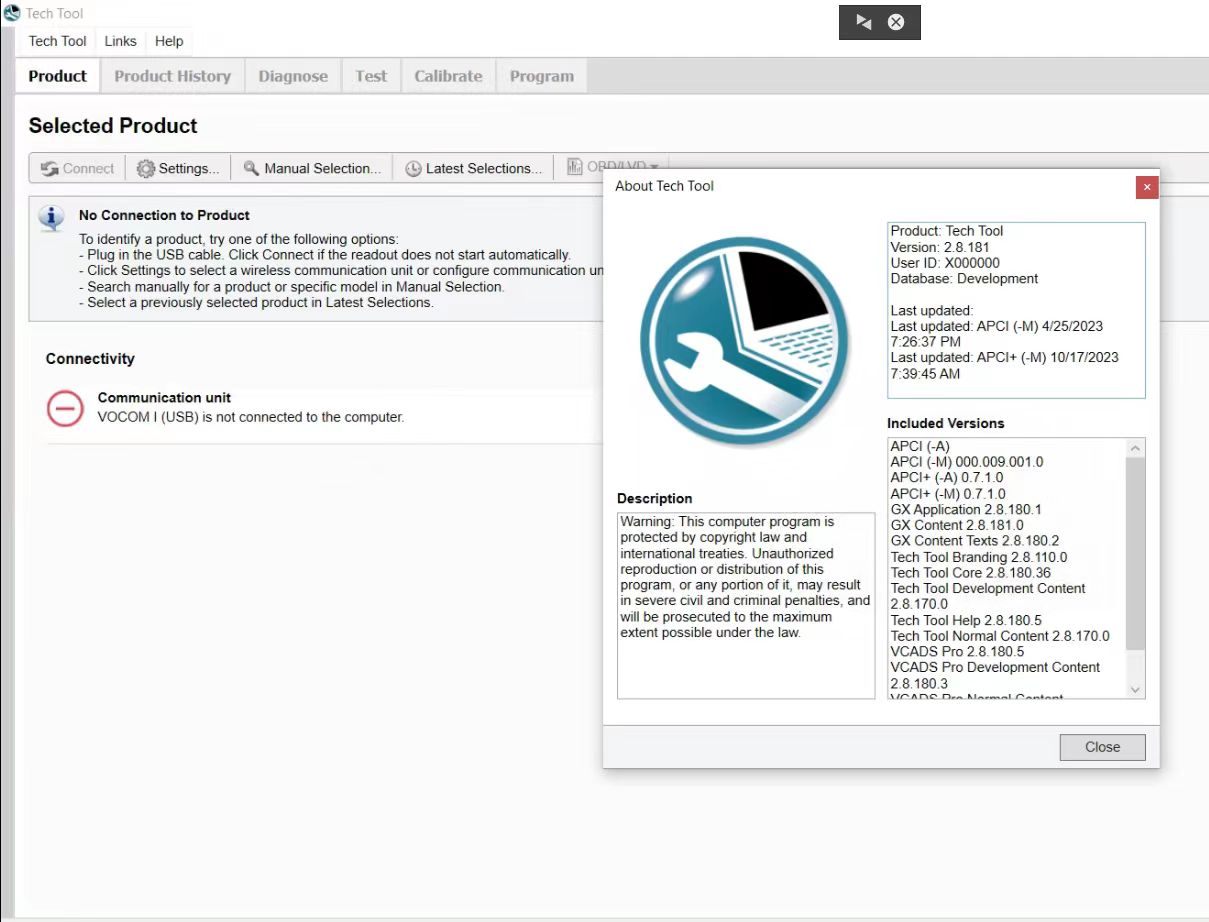Click the Included Versions label
Screen dimensions: 1209x922
[x=945, y=423]
